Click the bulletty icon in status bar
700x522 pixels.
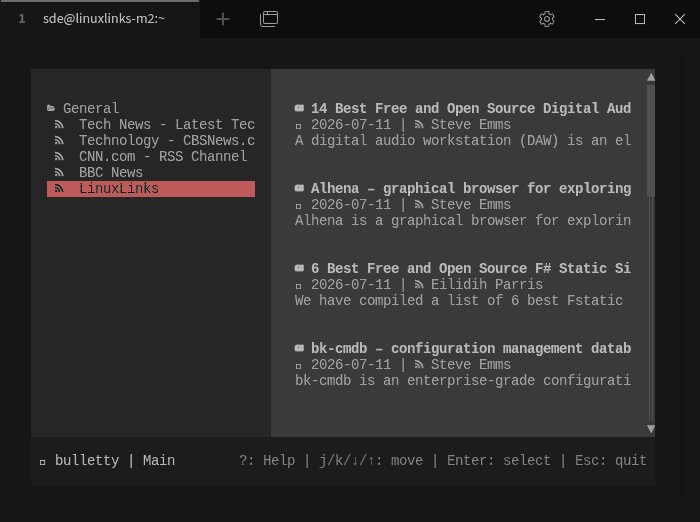pyautogui.click(x=42, y=462)
